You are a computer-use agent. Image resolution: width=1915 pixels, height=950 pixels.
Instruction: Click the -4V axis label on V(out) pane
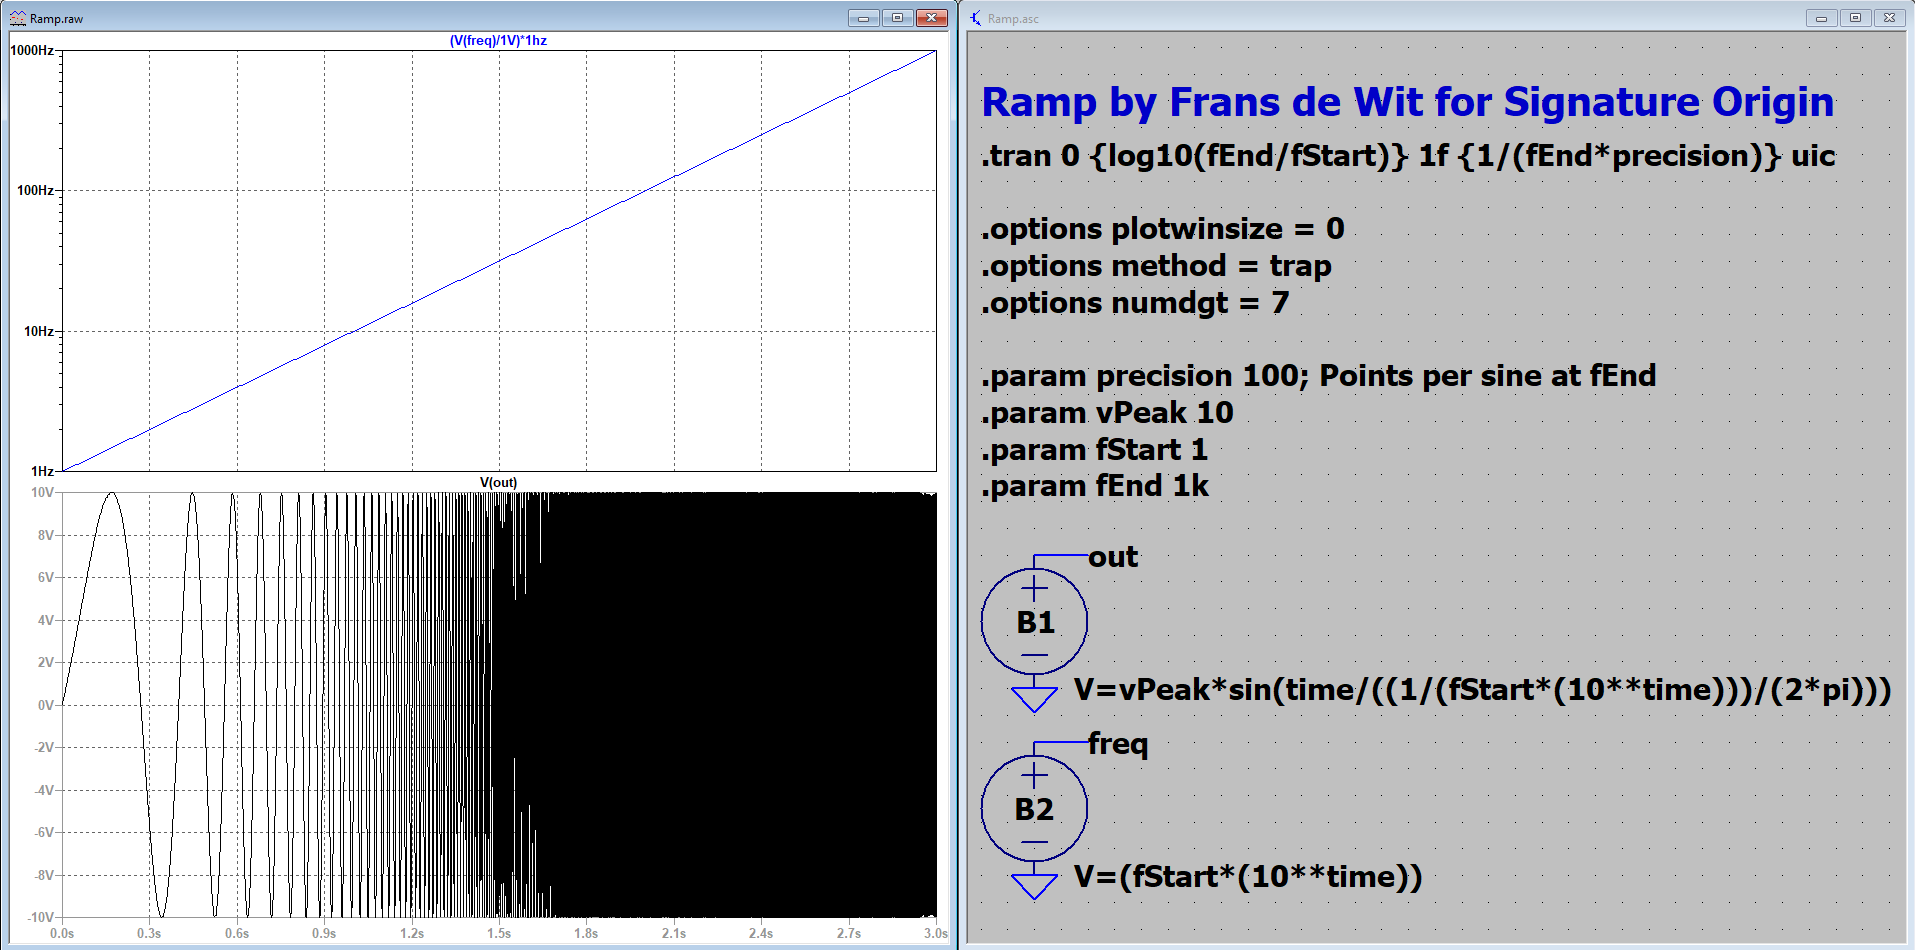coord(44,790)
